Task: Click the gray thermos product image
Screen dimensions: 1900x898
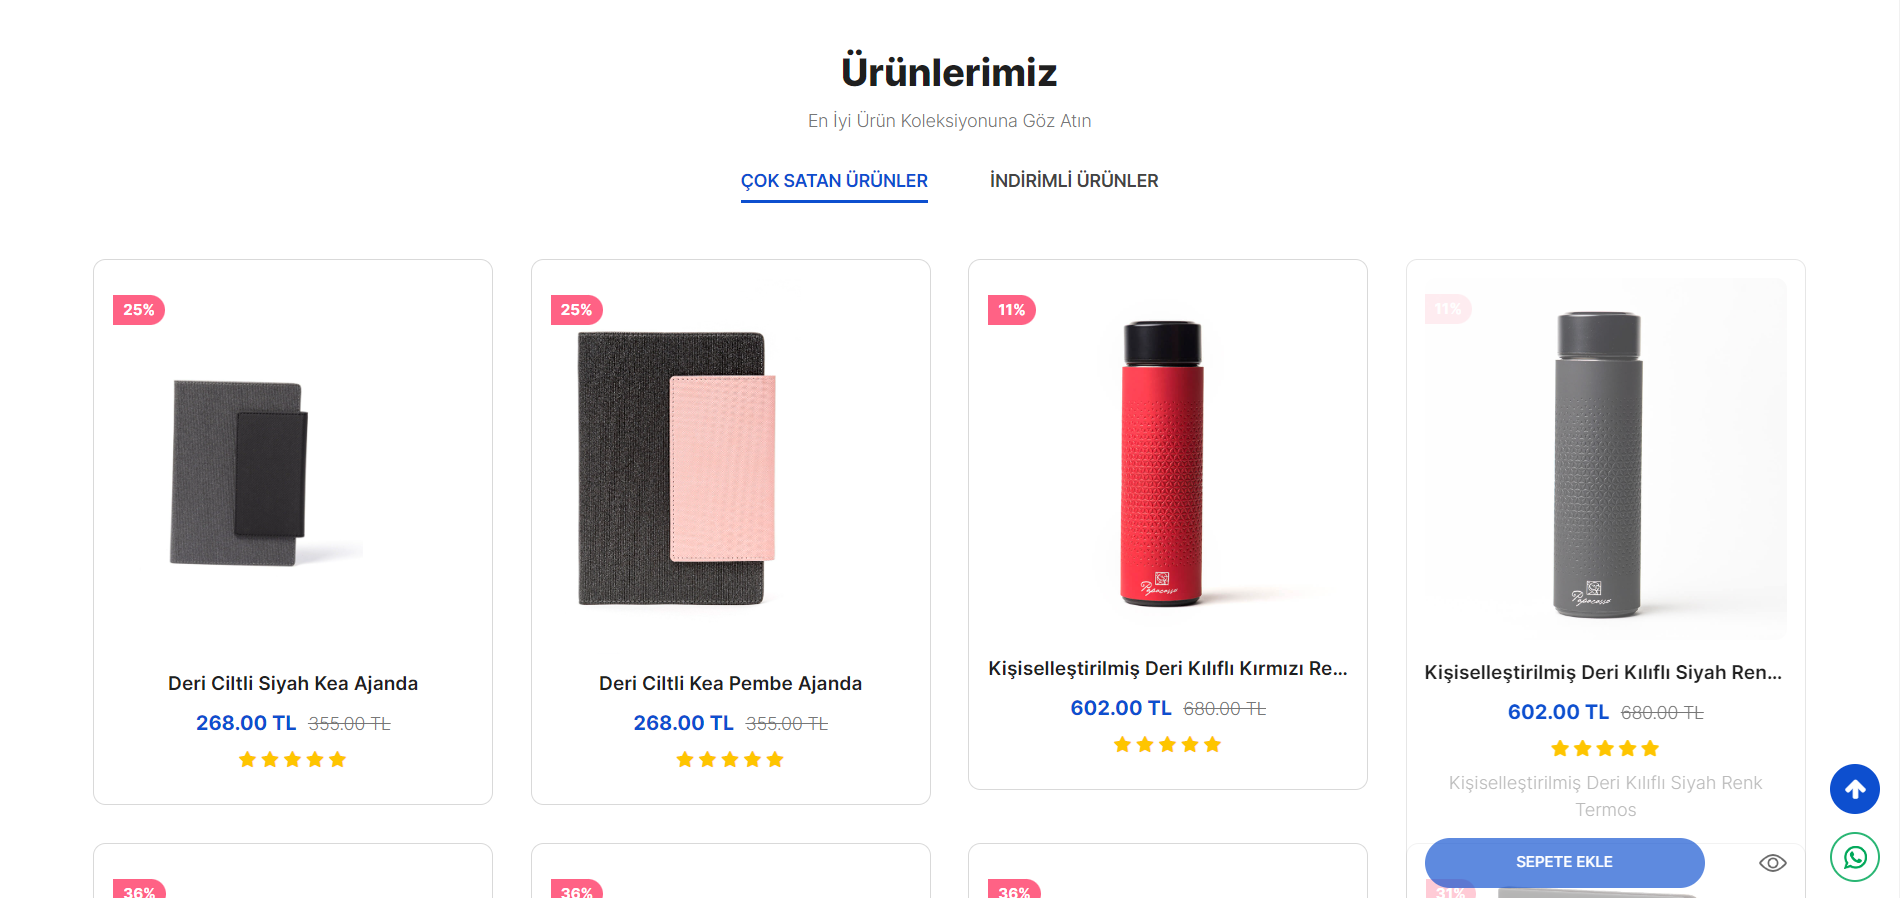Action: (1598, 464)
